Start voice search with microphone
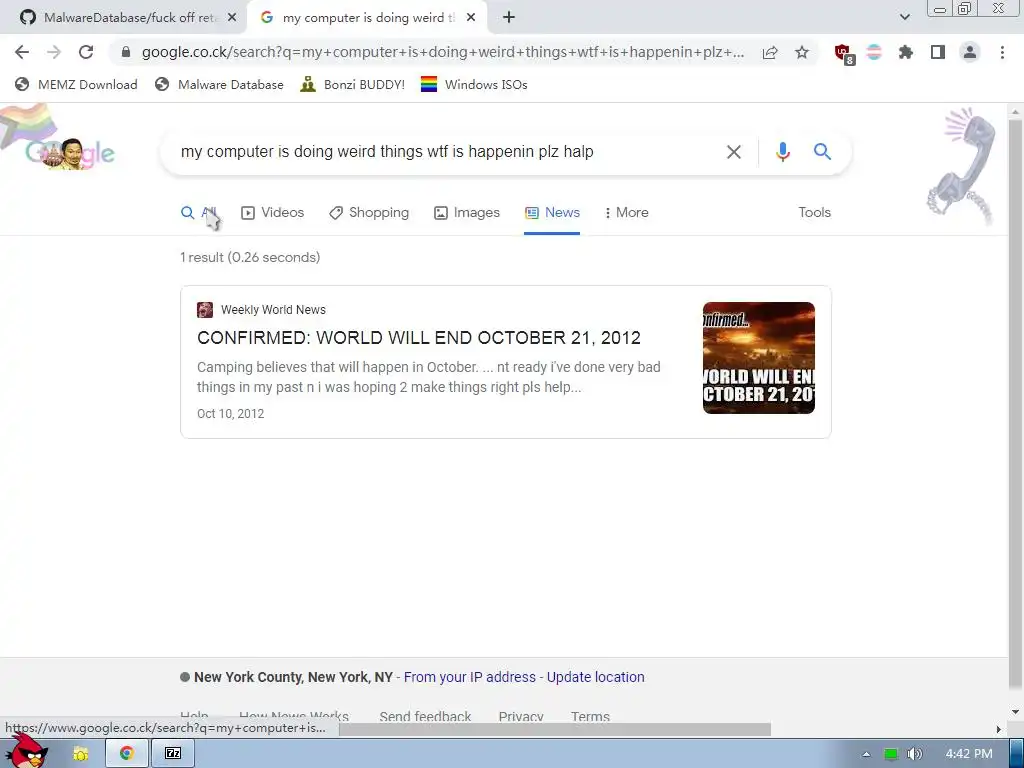 click(782, 152)
